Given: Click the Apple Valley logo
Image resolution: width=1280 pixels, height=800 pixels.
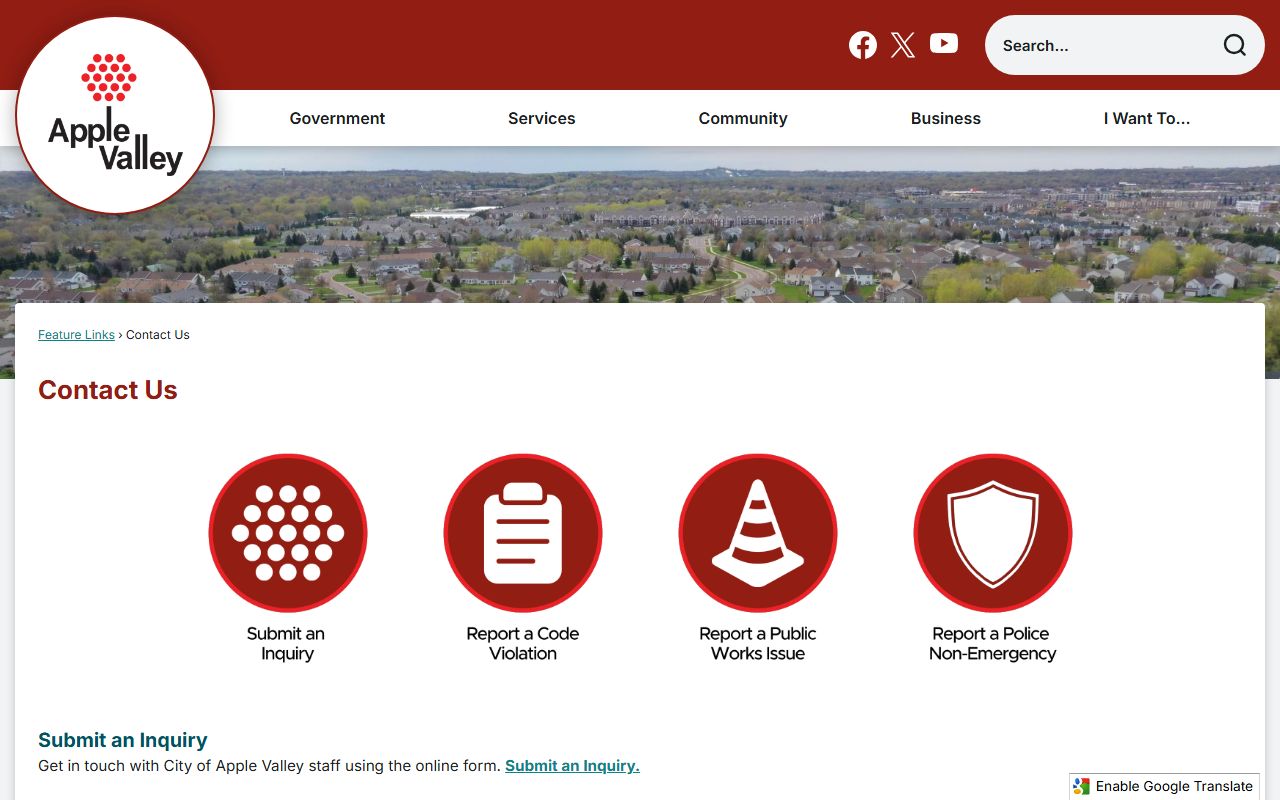Looking at the screenshot, I should tap(115, 115).
